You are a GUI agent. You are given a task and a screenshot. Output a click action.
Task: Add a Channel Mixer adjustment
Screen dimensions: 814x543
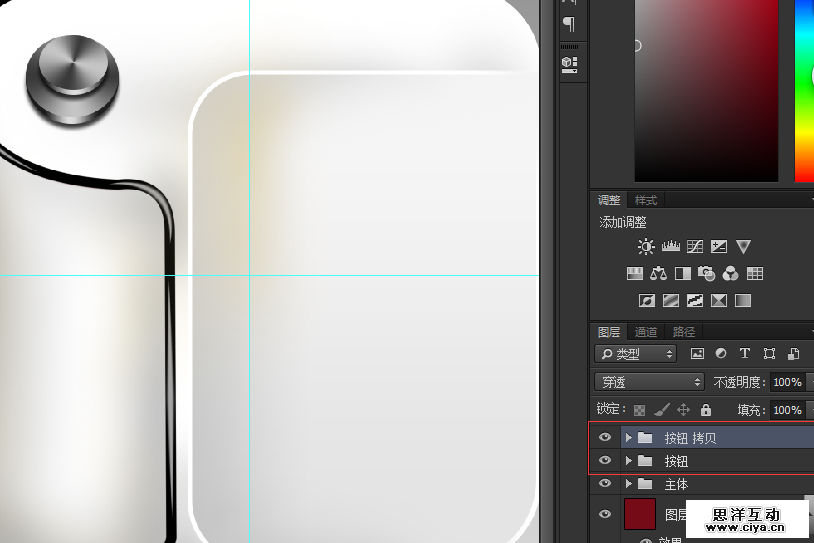[x=731, y=274]
